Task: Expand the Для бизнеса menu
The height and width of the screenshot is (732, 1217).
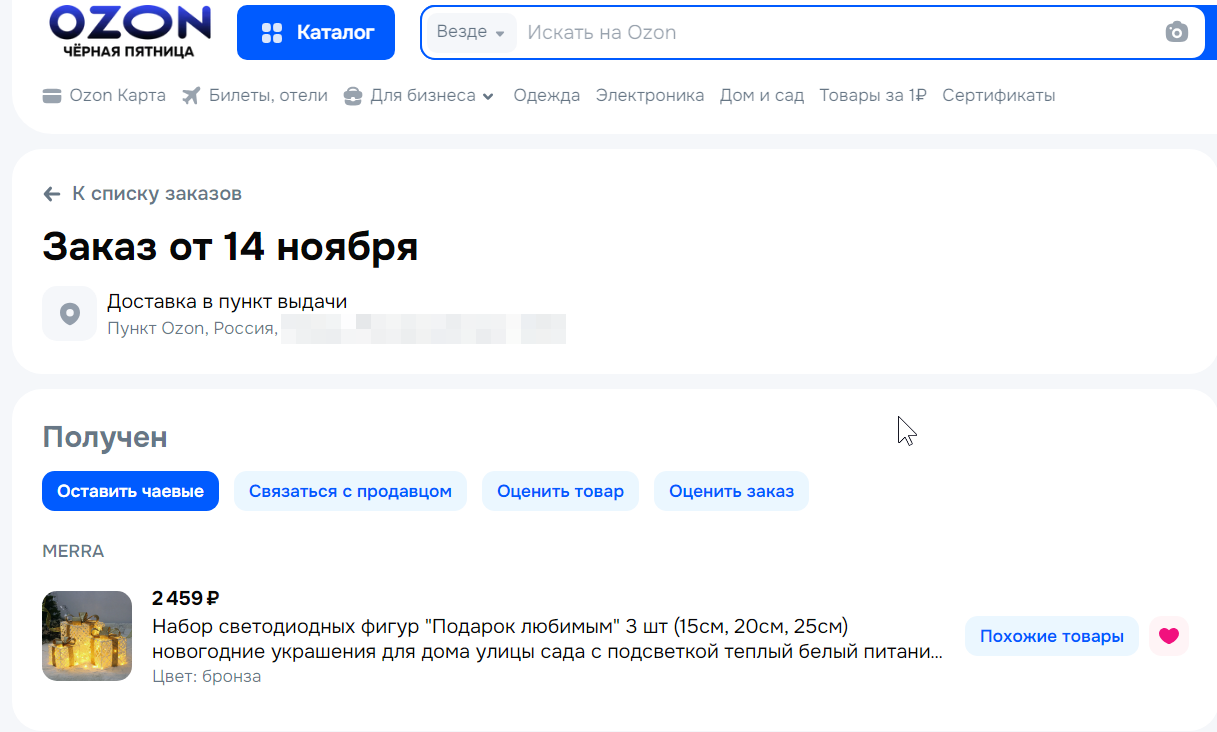Action: 419,96
